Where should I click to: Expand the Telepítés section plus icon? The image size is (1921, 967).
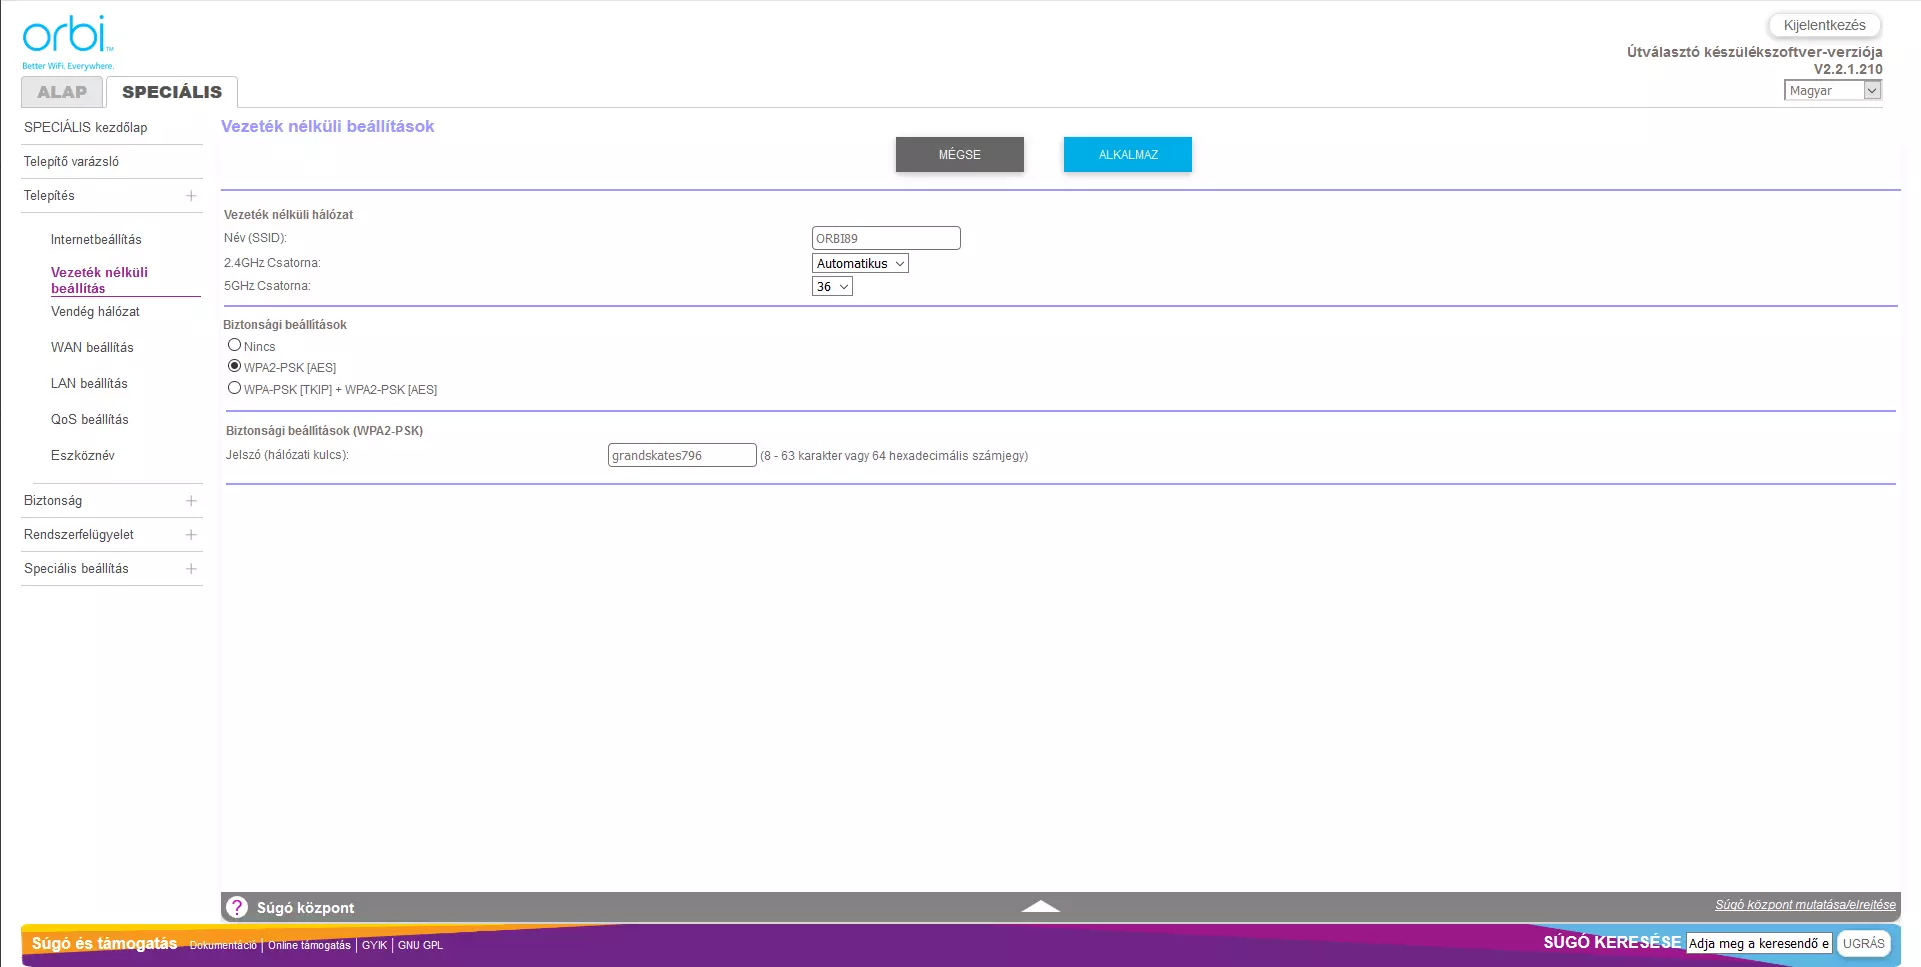pyautogui.click(x=191, y=196)
